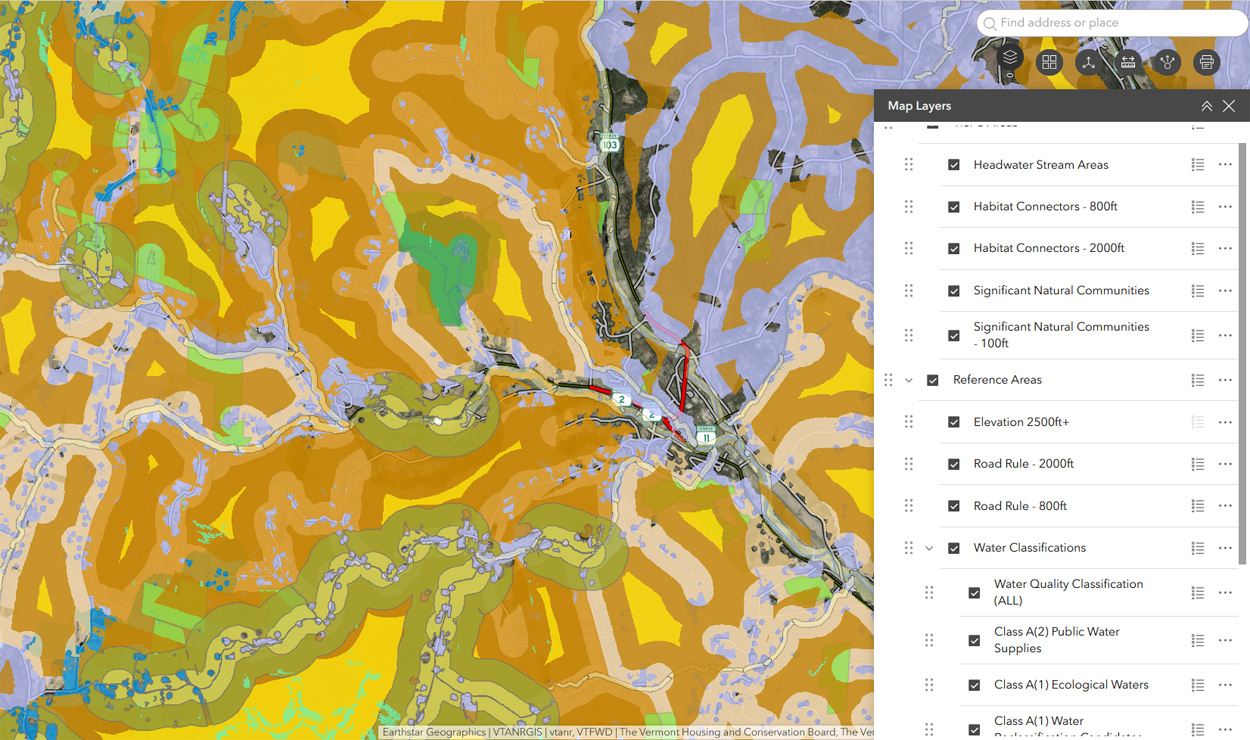The image size is (1250, 740).
Task: Click the Route 11 shield on map
Action: pos(706,437)
